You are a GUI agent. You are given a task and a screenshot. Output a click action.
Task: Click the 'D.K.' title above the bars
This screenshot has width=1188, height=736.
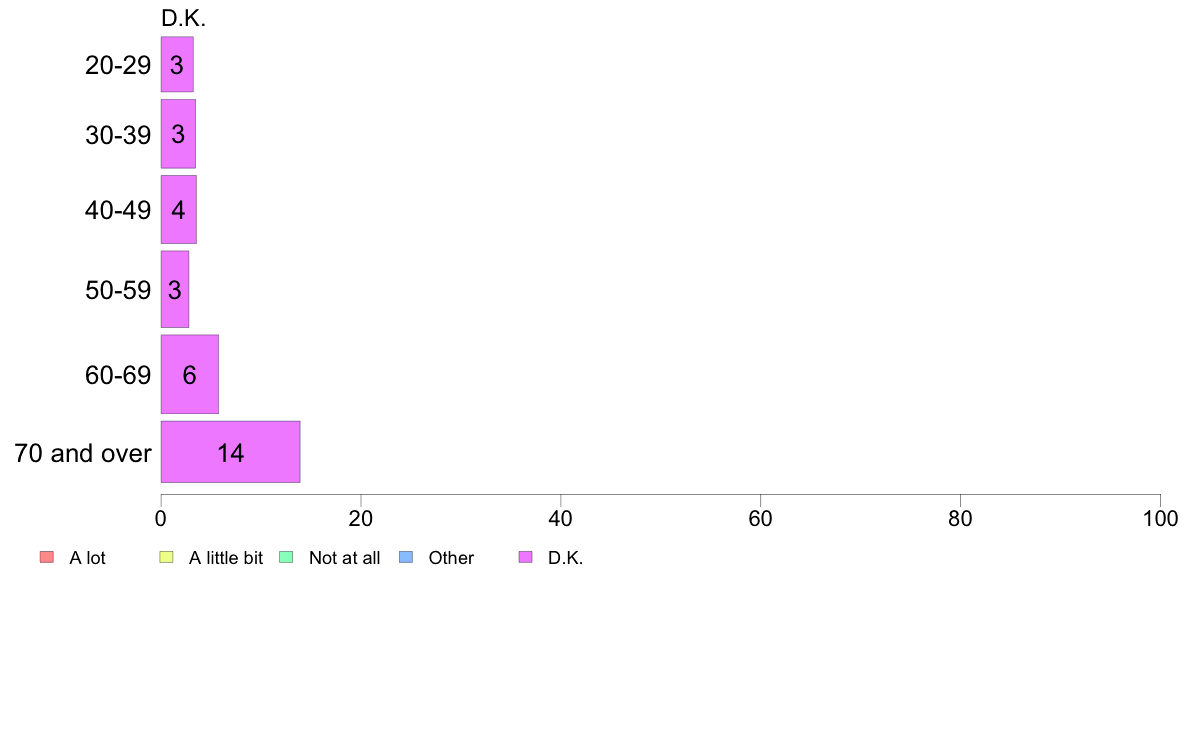(x=183, y=18)
